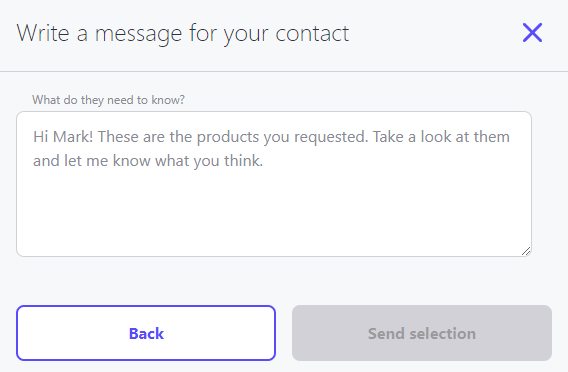Return to the previous step via Back
The height and width of the screenshot is (372, 568).
[x=146, y=333]
